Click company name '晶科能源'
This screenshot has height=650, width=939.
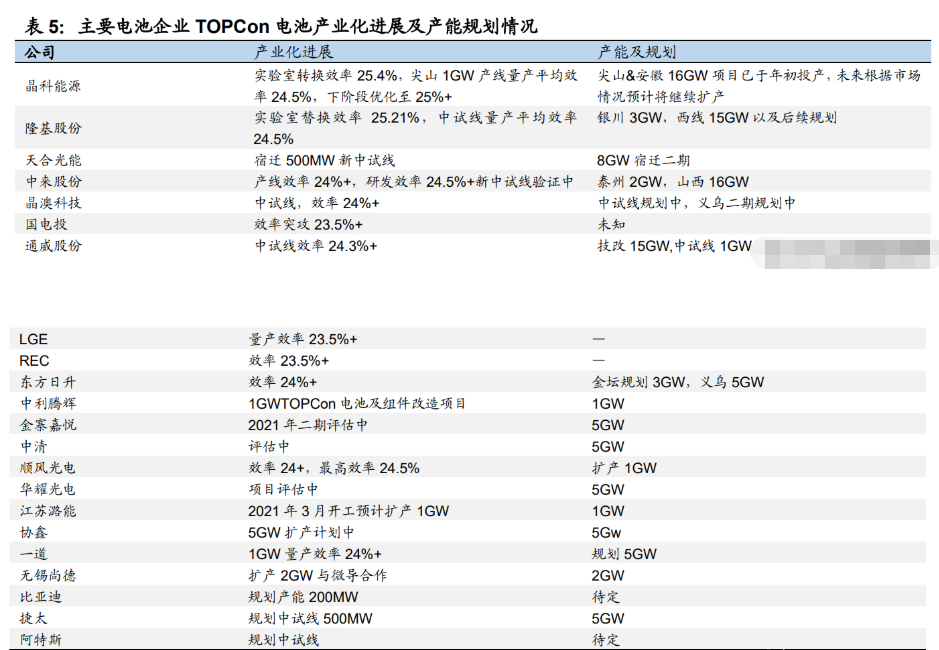(x=53, y=86)
